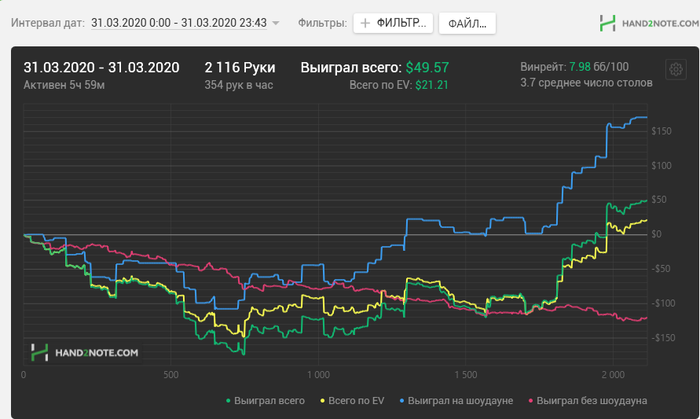
Task: Click the pink legend dot for non-showdown winnings
Action: click(531, 401)
